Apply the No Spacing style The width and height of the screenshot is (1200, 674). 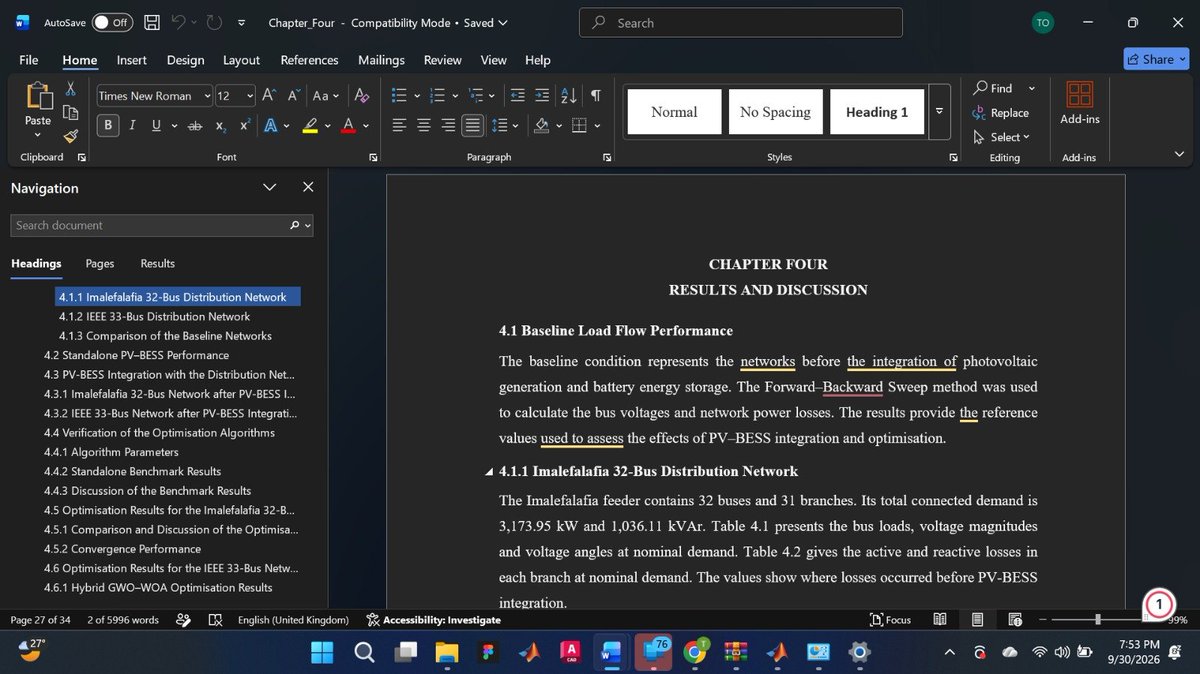(775, 112)
